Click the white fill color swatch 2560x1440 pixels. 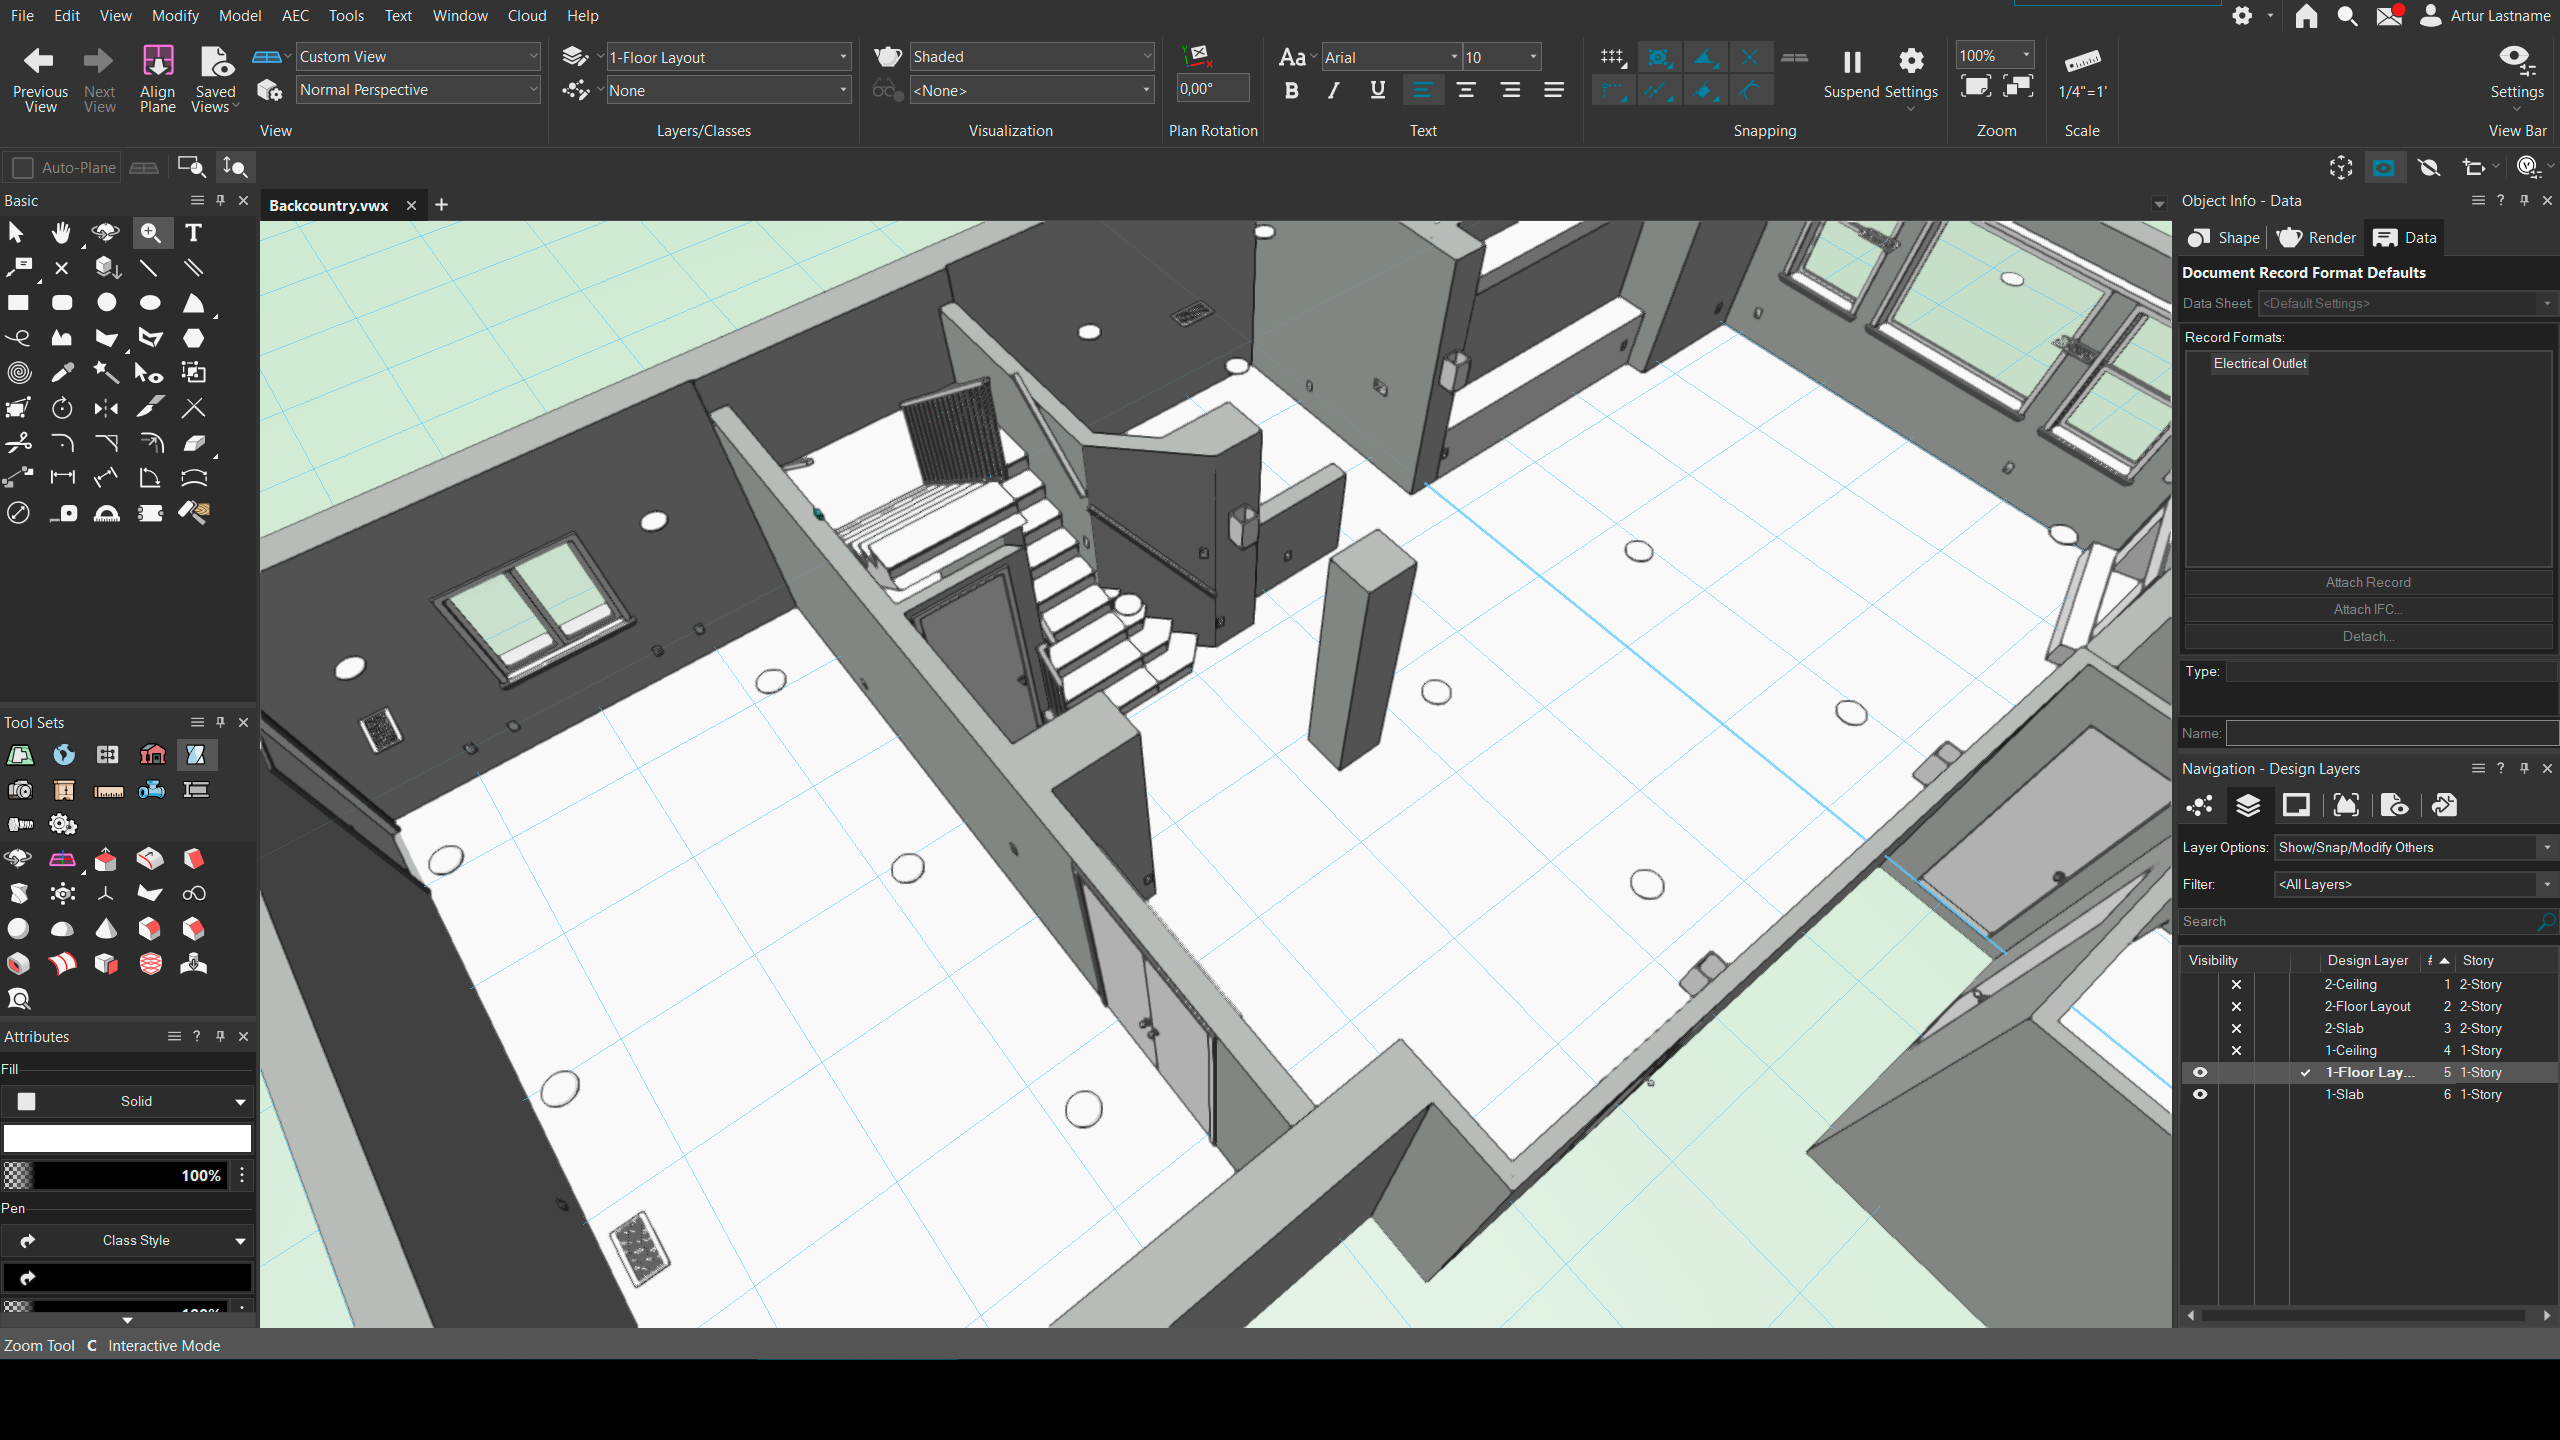coord(127,1139)
